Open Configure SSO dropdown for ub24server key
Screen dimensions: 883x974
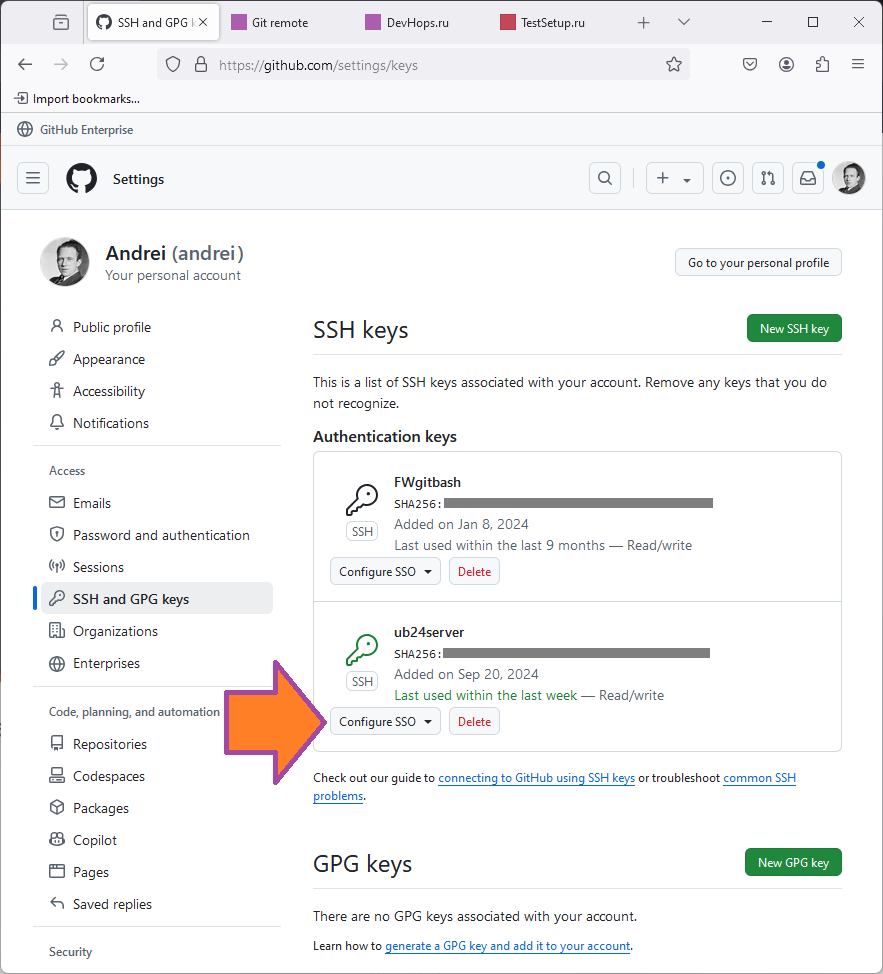(x=385, y=721)
